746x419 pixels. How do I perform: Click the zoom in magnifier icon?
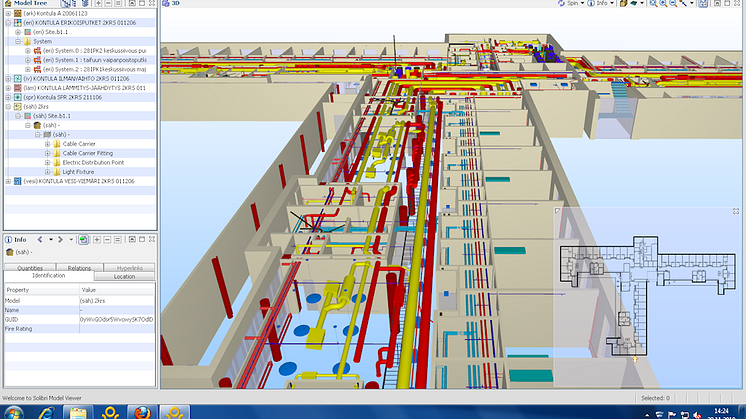coord(663,3)
